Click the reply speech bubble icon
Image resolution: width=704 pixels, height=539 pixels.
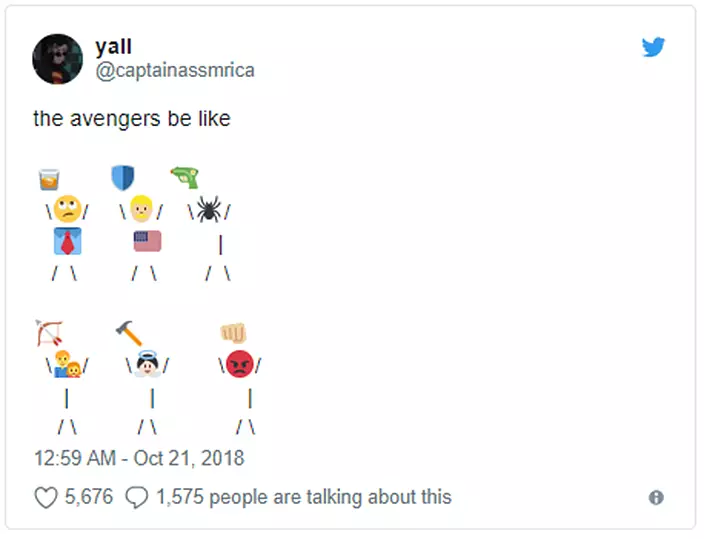[x=138, y=497]
